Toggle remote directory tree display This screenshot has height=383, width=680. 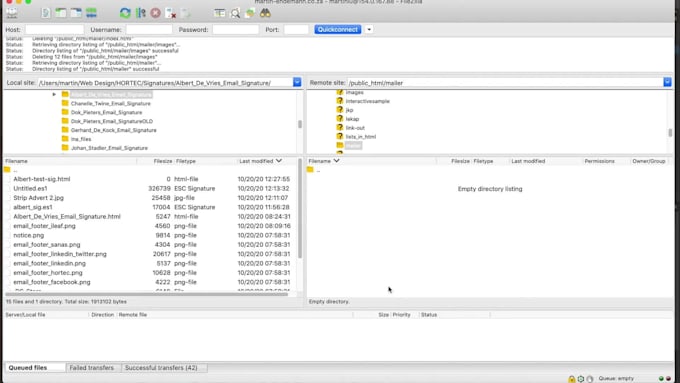[x=76, y=13]
